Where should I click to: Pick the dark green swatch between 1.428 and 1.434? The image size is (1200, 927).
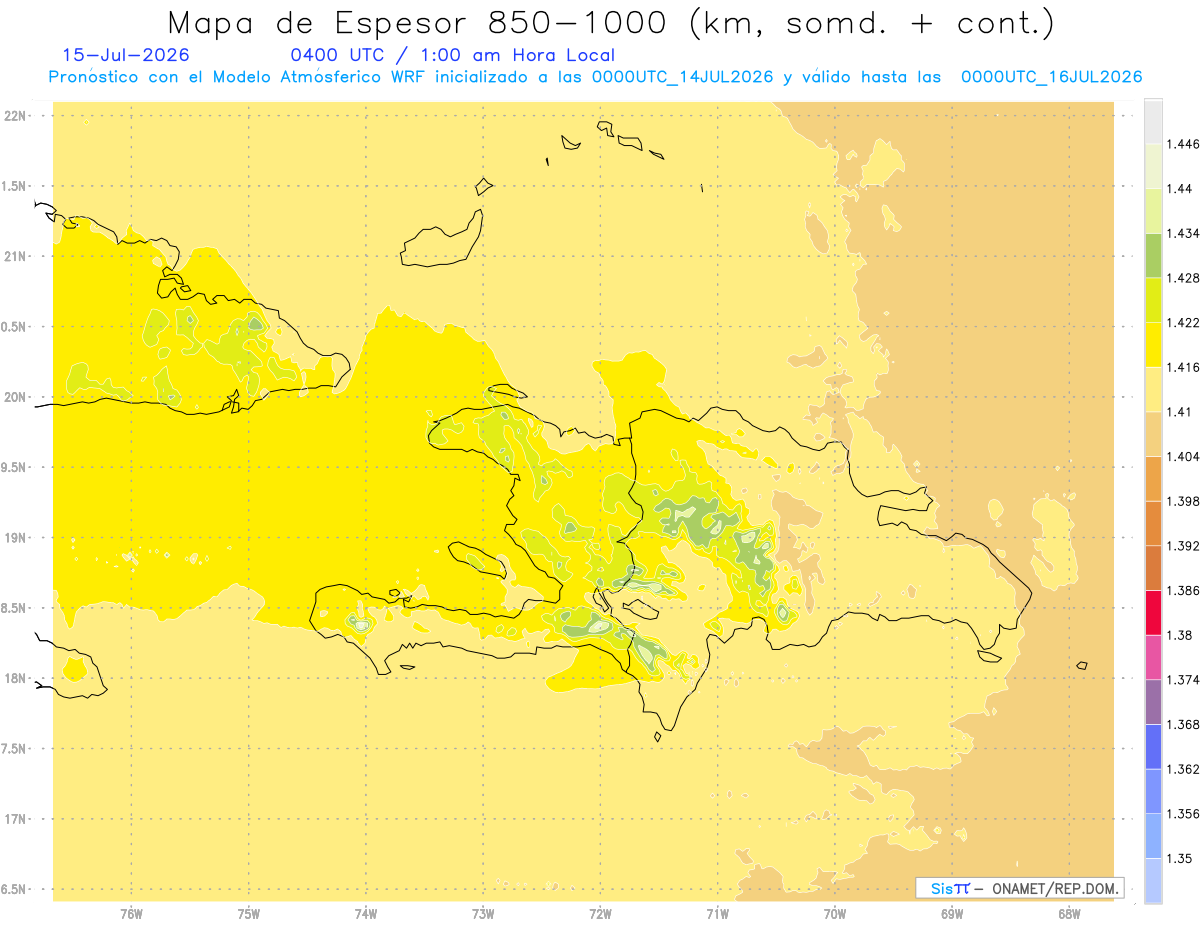1153,256
